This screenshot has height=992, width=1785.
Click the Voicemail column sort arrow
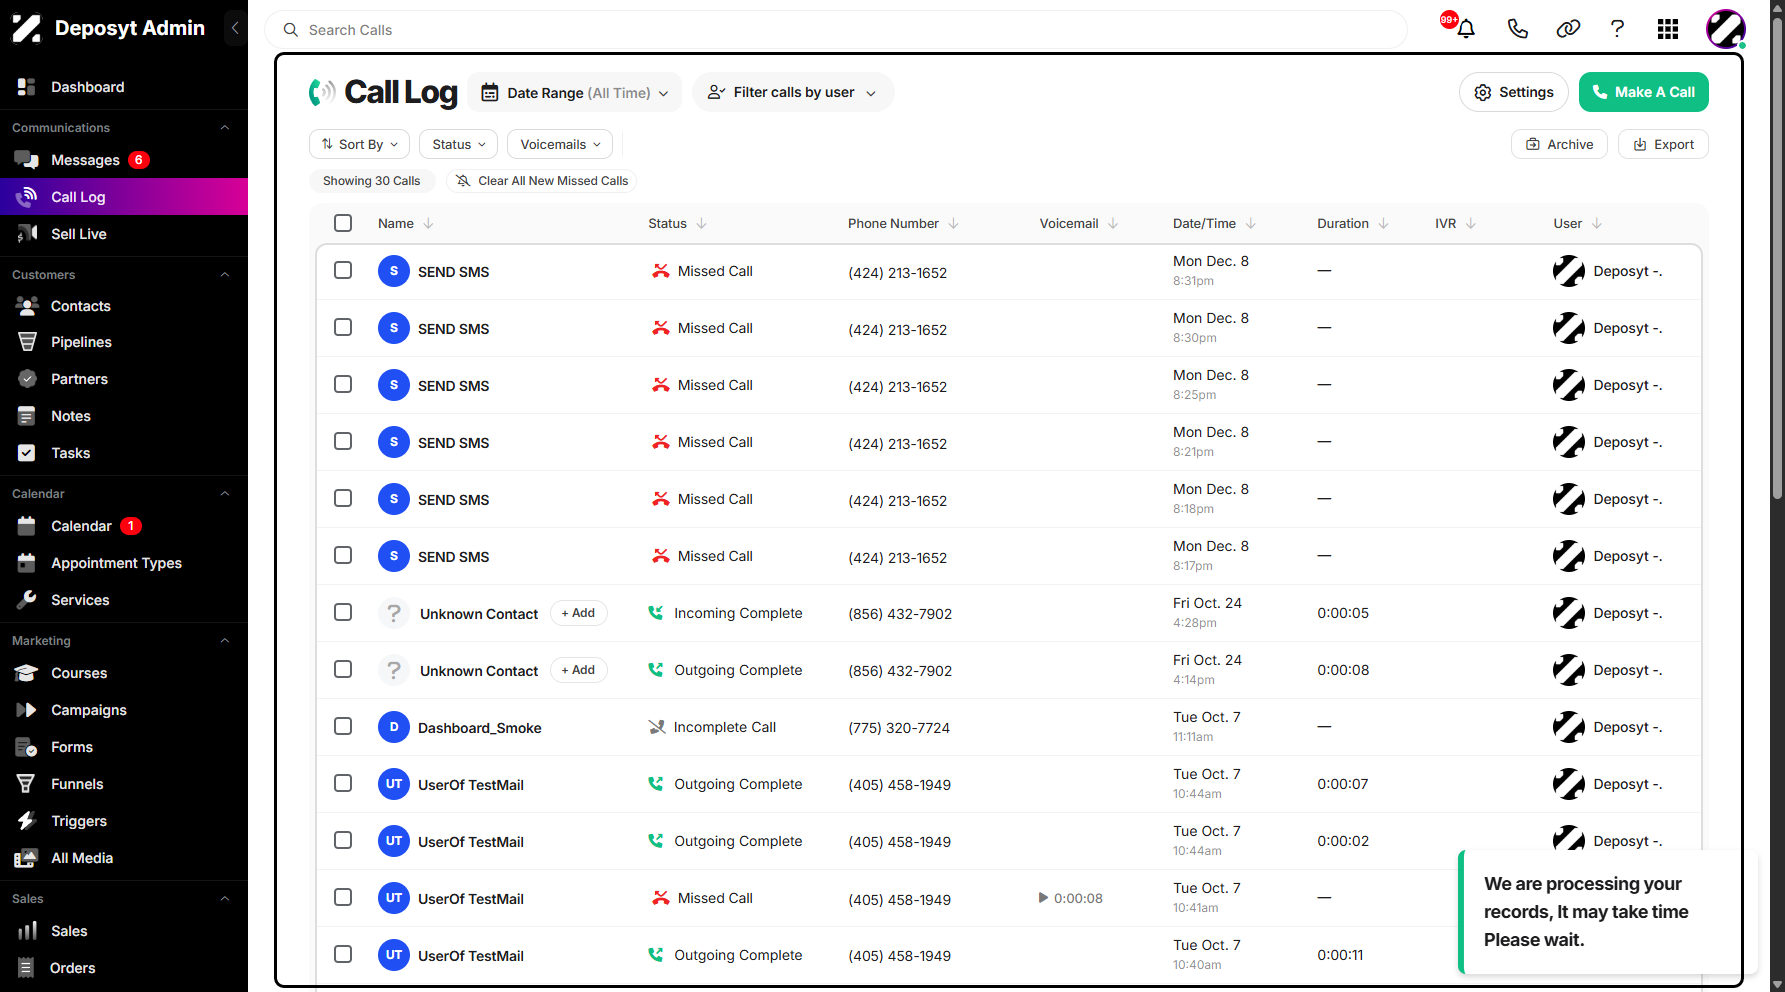(x=1112, y=223)
